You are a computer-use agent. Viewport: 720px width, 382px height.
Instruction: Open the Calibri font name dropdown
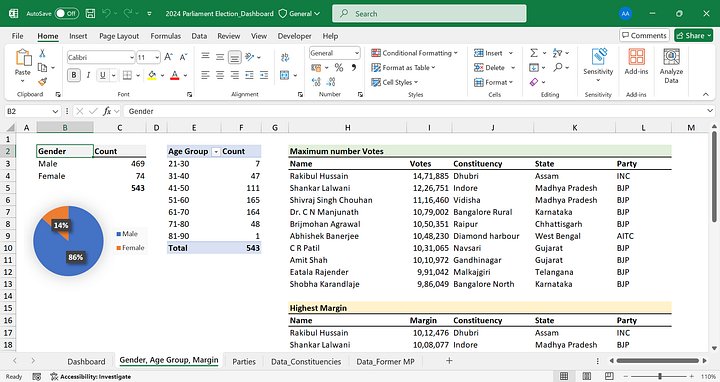pyautogui.click(x=131, y=57)
